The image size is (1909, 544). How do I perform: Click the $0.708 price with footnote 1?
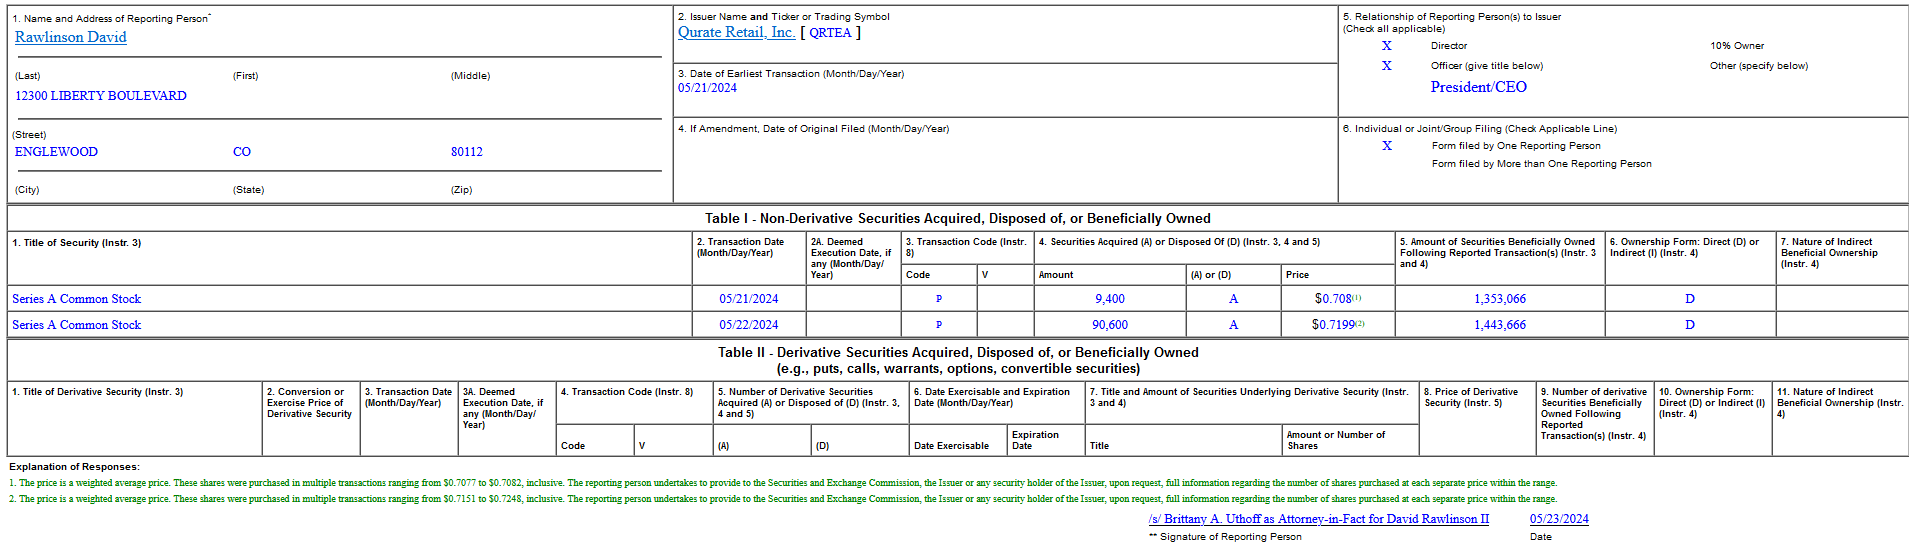[x=1334, y=299]
